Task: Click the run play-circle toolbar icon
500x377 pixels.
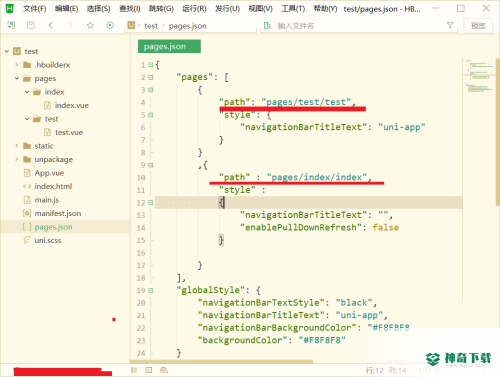Action: (110, 25)
